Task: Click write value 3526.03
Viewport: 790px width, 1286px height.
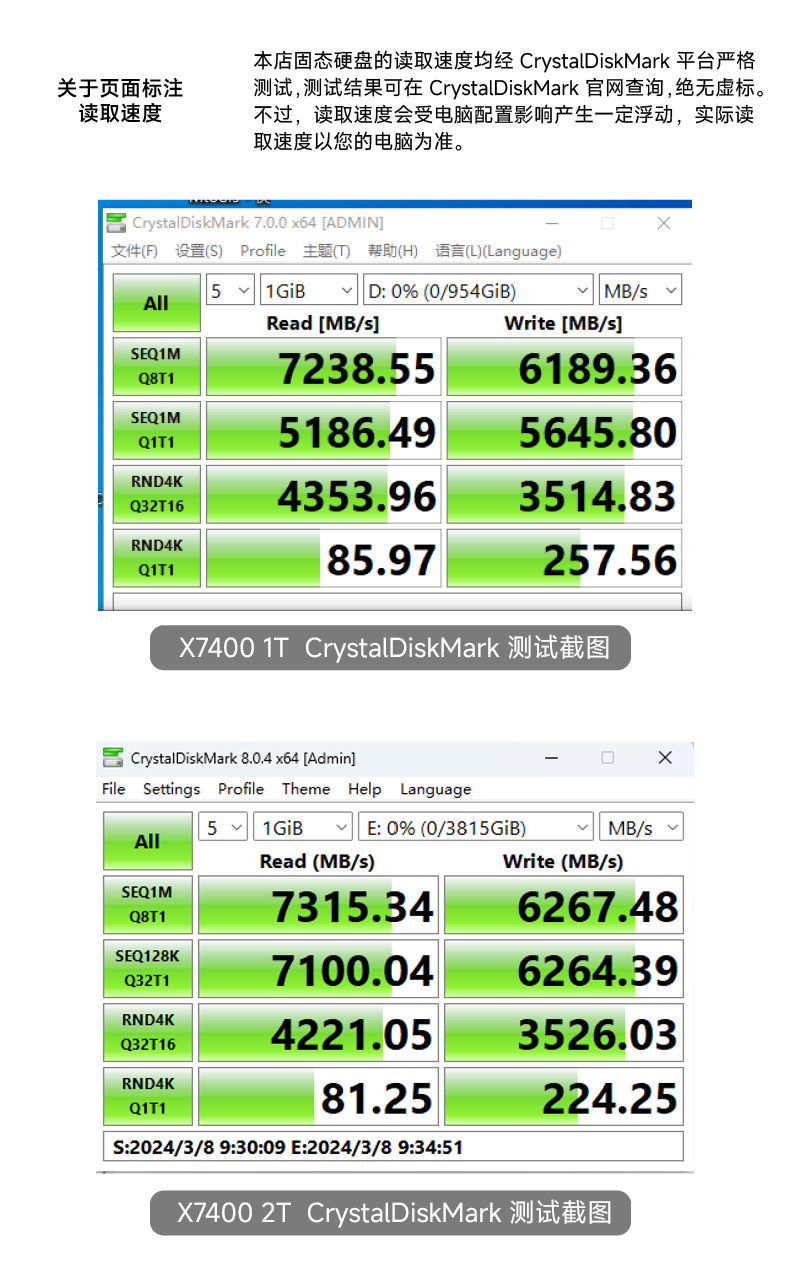Action: click(x=564, y=1034)
